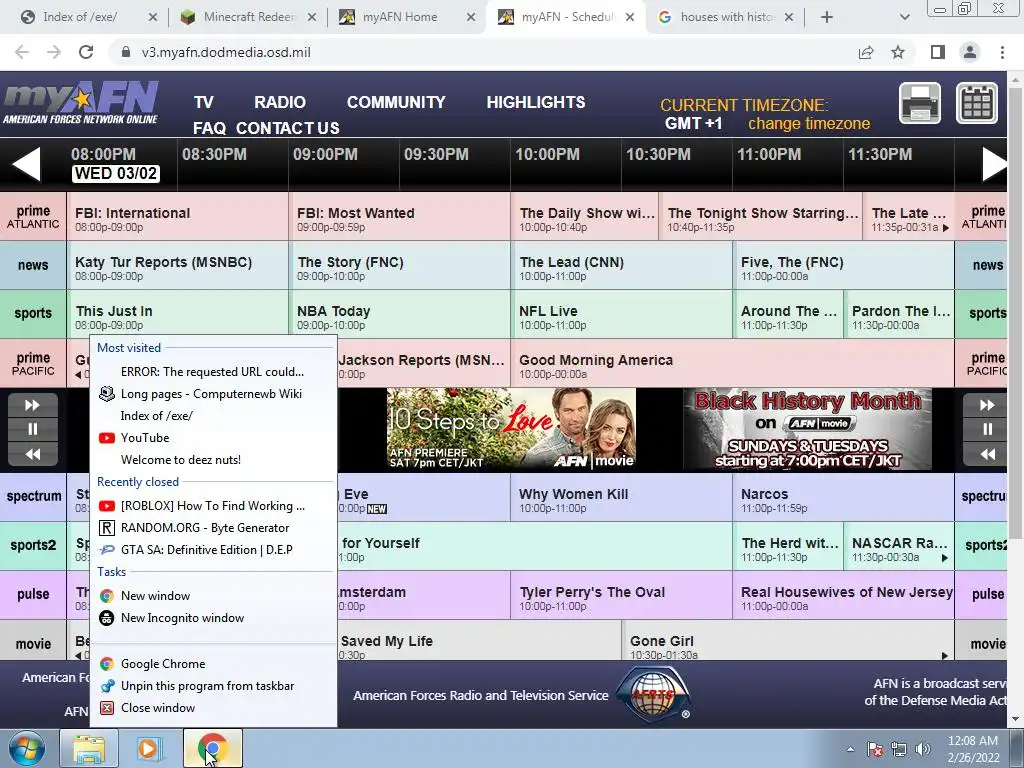Click Black History Month banner

[x=807, y=429]
